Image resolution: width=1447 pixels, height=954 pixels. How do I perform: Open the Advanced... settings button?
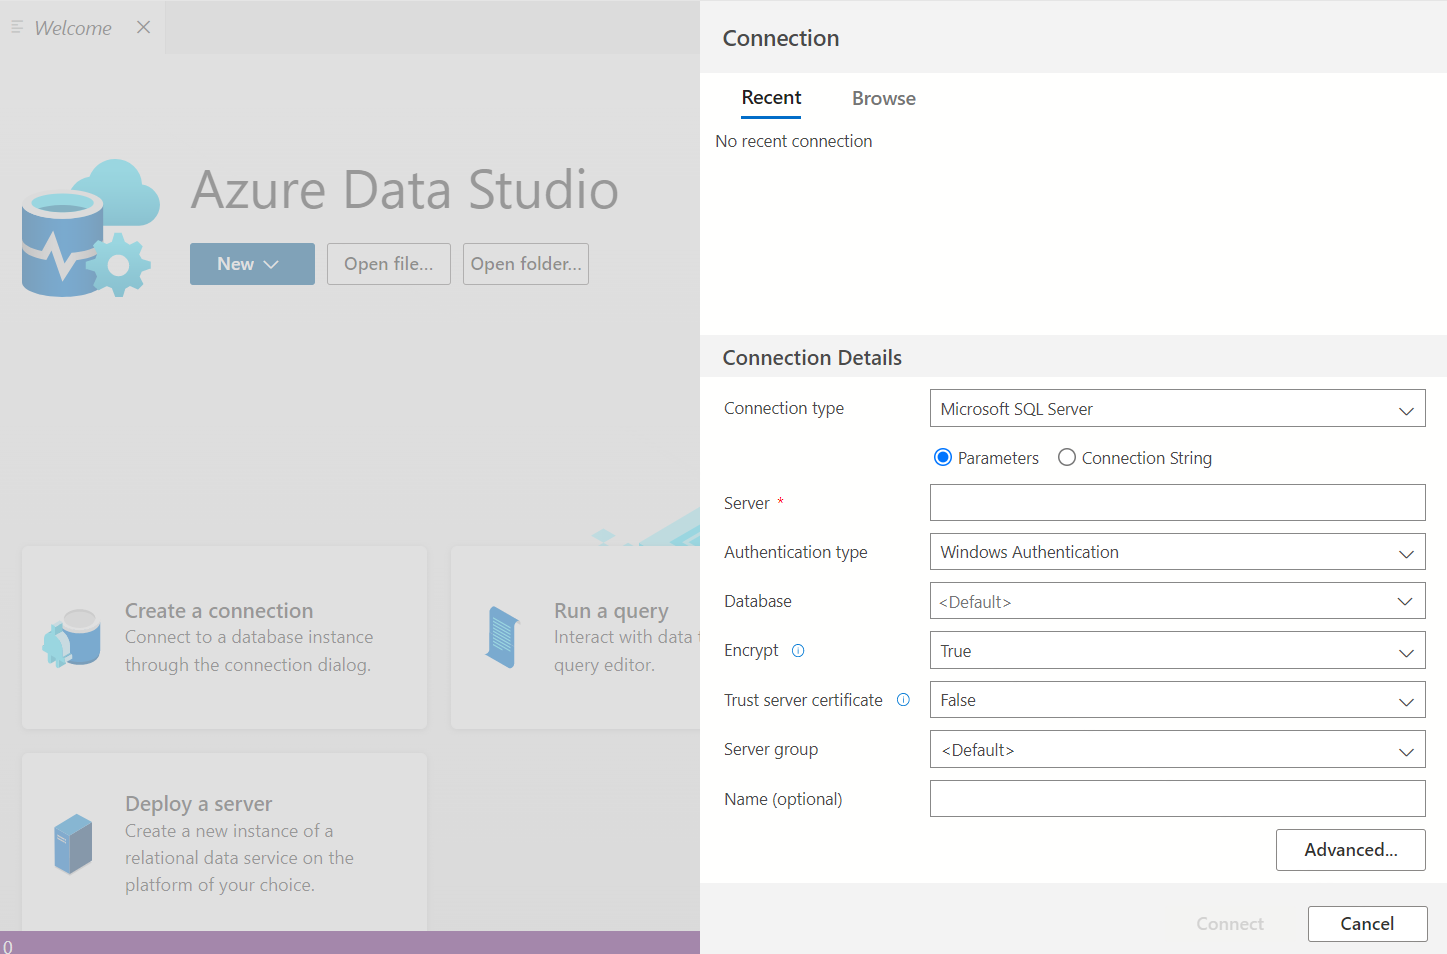pyautogui.click(x=1351, y=850)
